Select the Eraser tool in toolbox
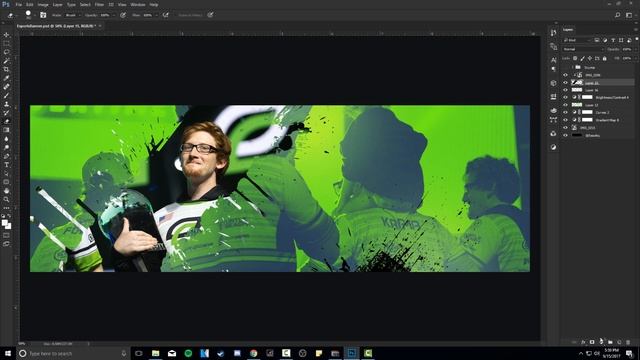 7,121
